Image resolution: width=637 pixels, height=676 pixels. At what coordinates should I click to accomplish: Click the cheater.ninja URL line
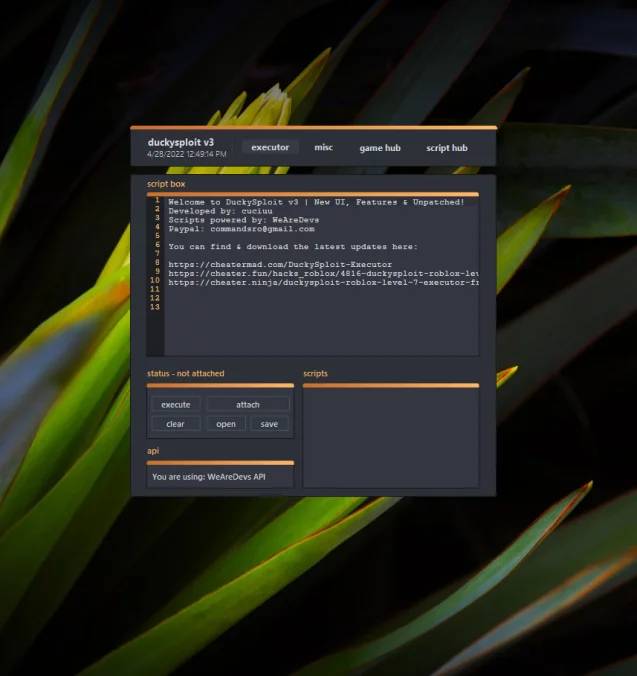point(323,282)
